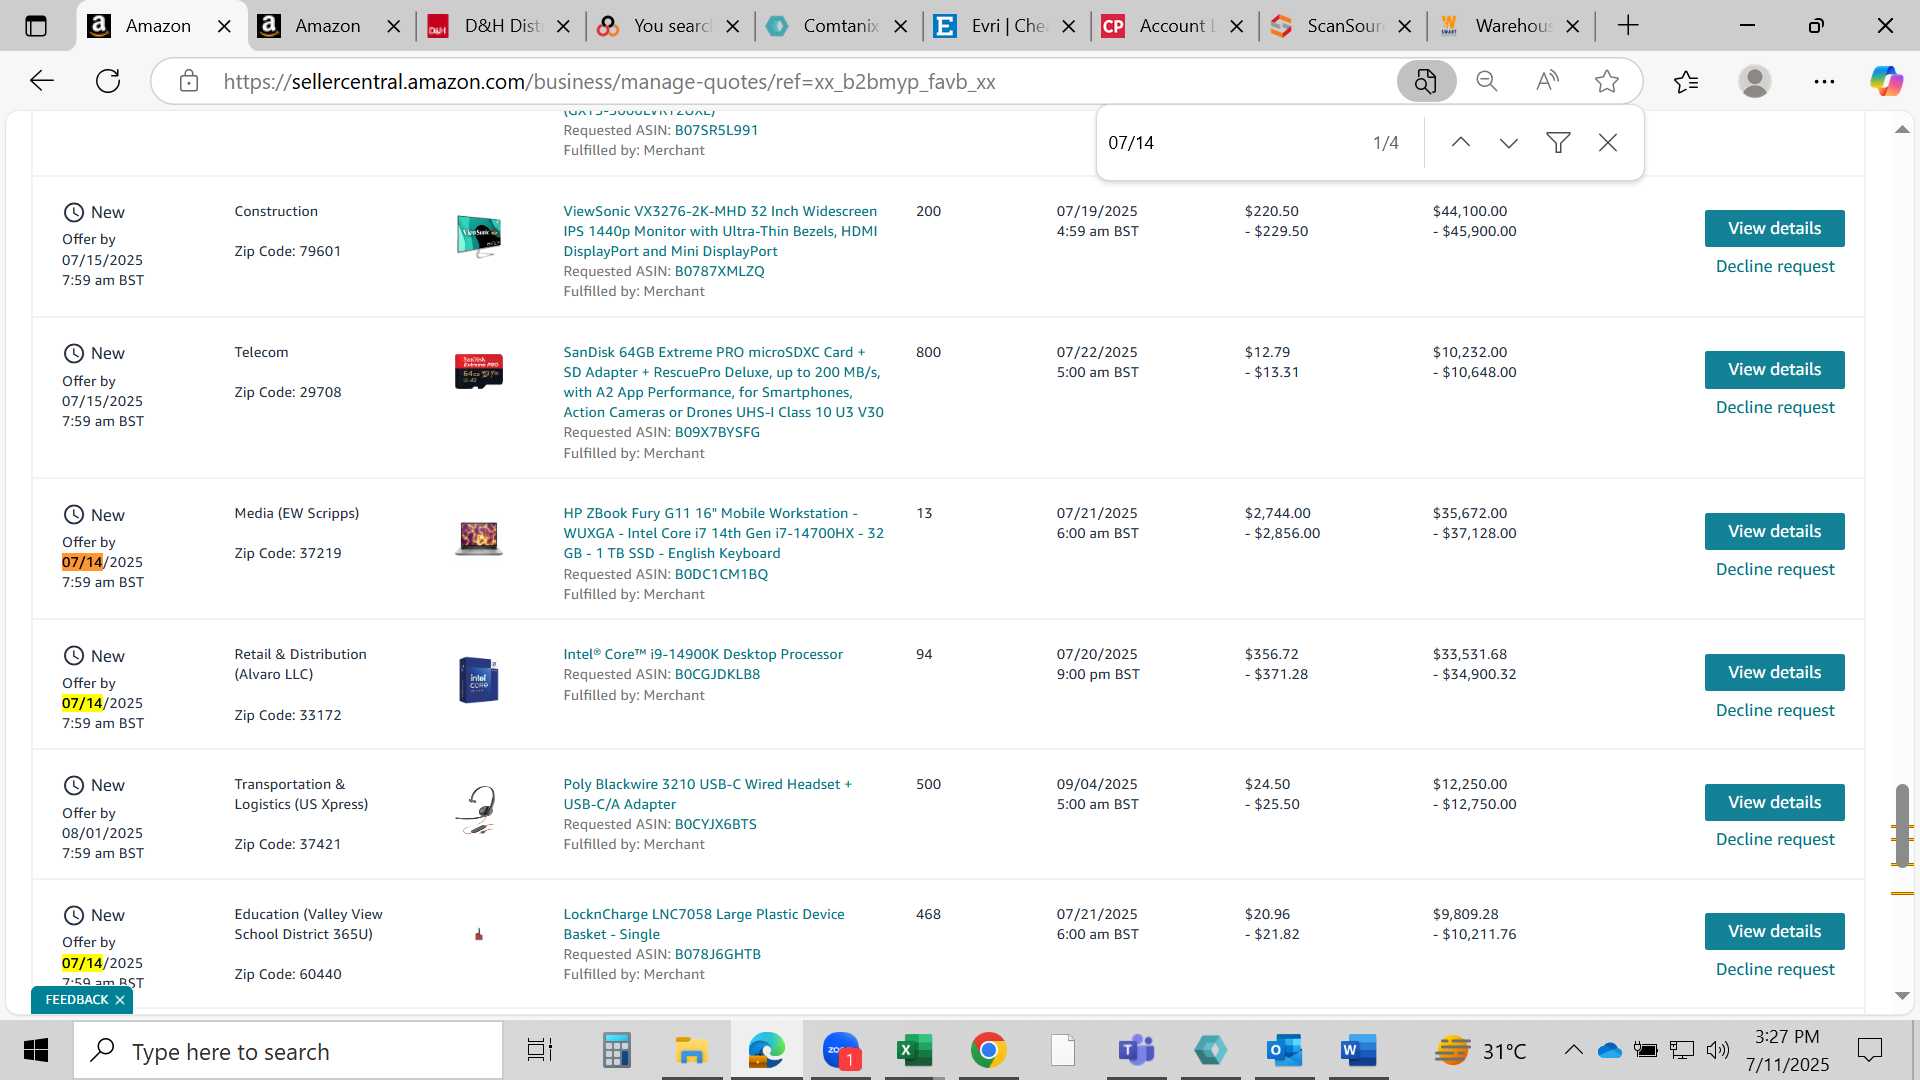View details for SanDisk microSDXC request
Viewport: 1920px width, 1080px height.
[x=1774, y=369]
